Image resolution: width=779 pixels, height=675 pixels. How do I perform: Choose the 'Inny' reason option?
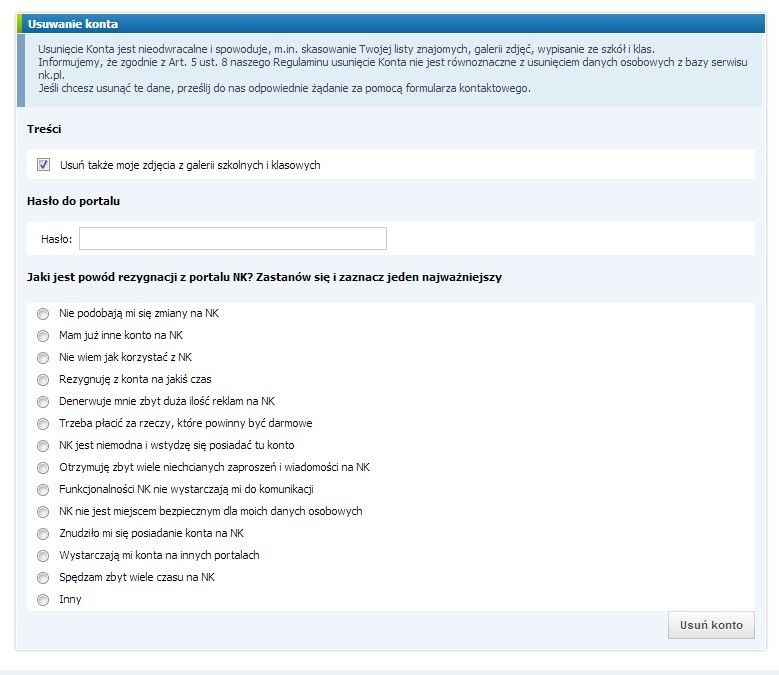[43, 600]
